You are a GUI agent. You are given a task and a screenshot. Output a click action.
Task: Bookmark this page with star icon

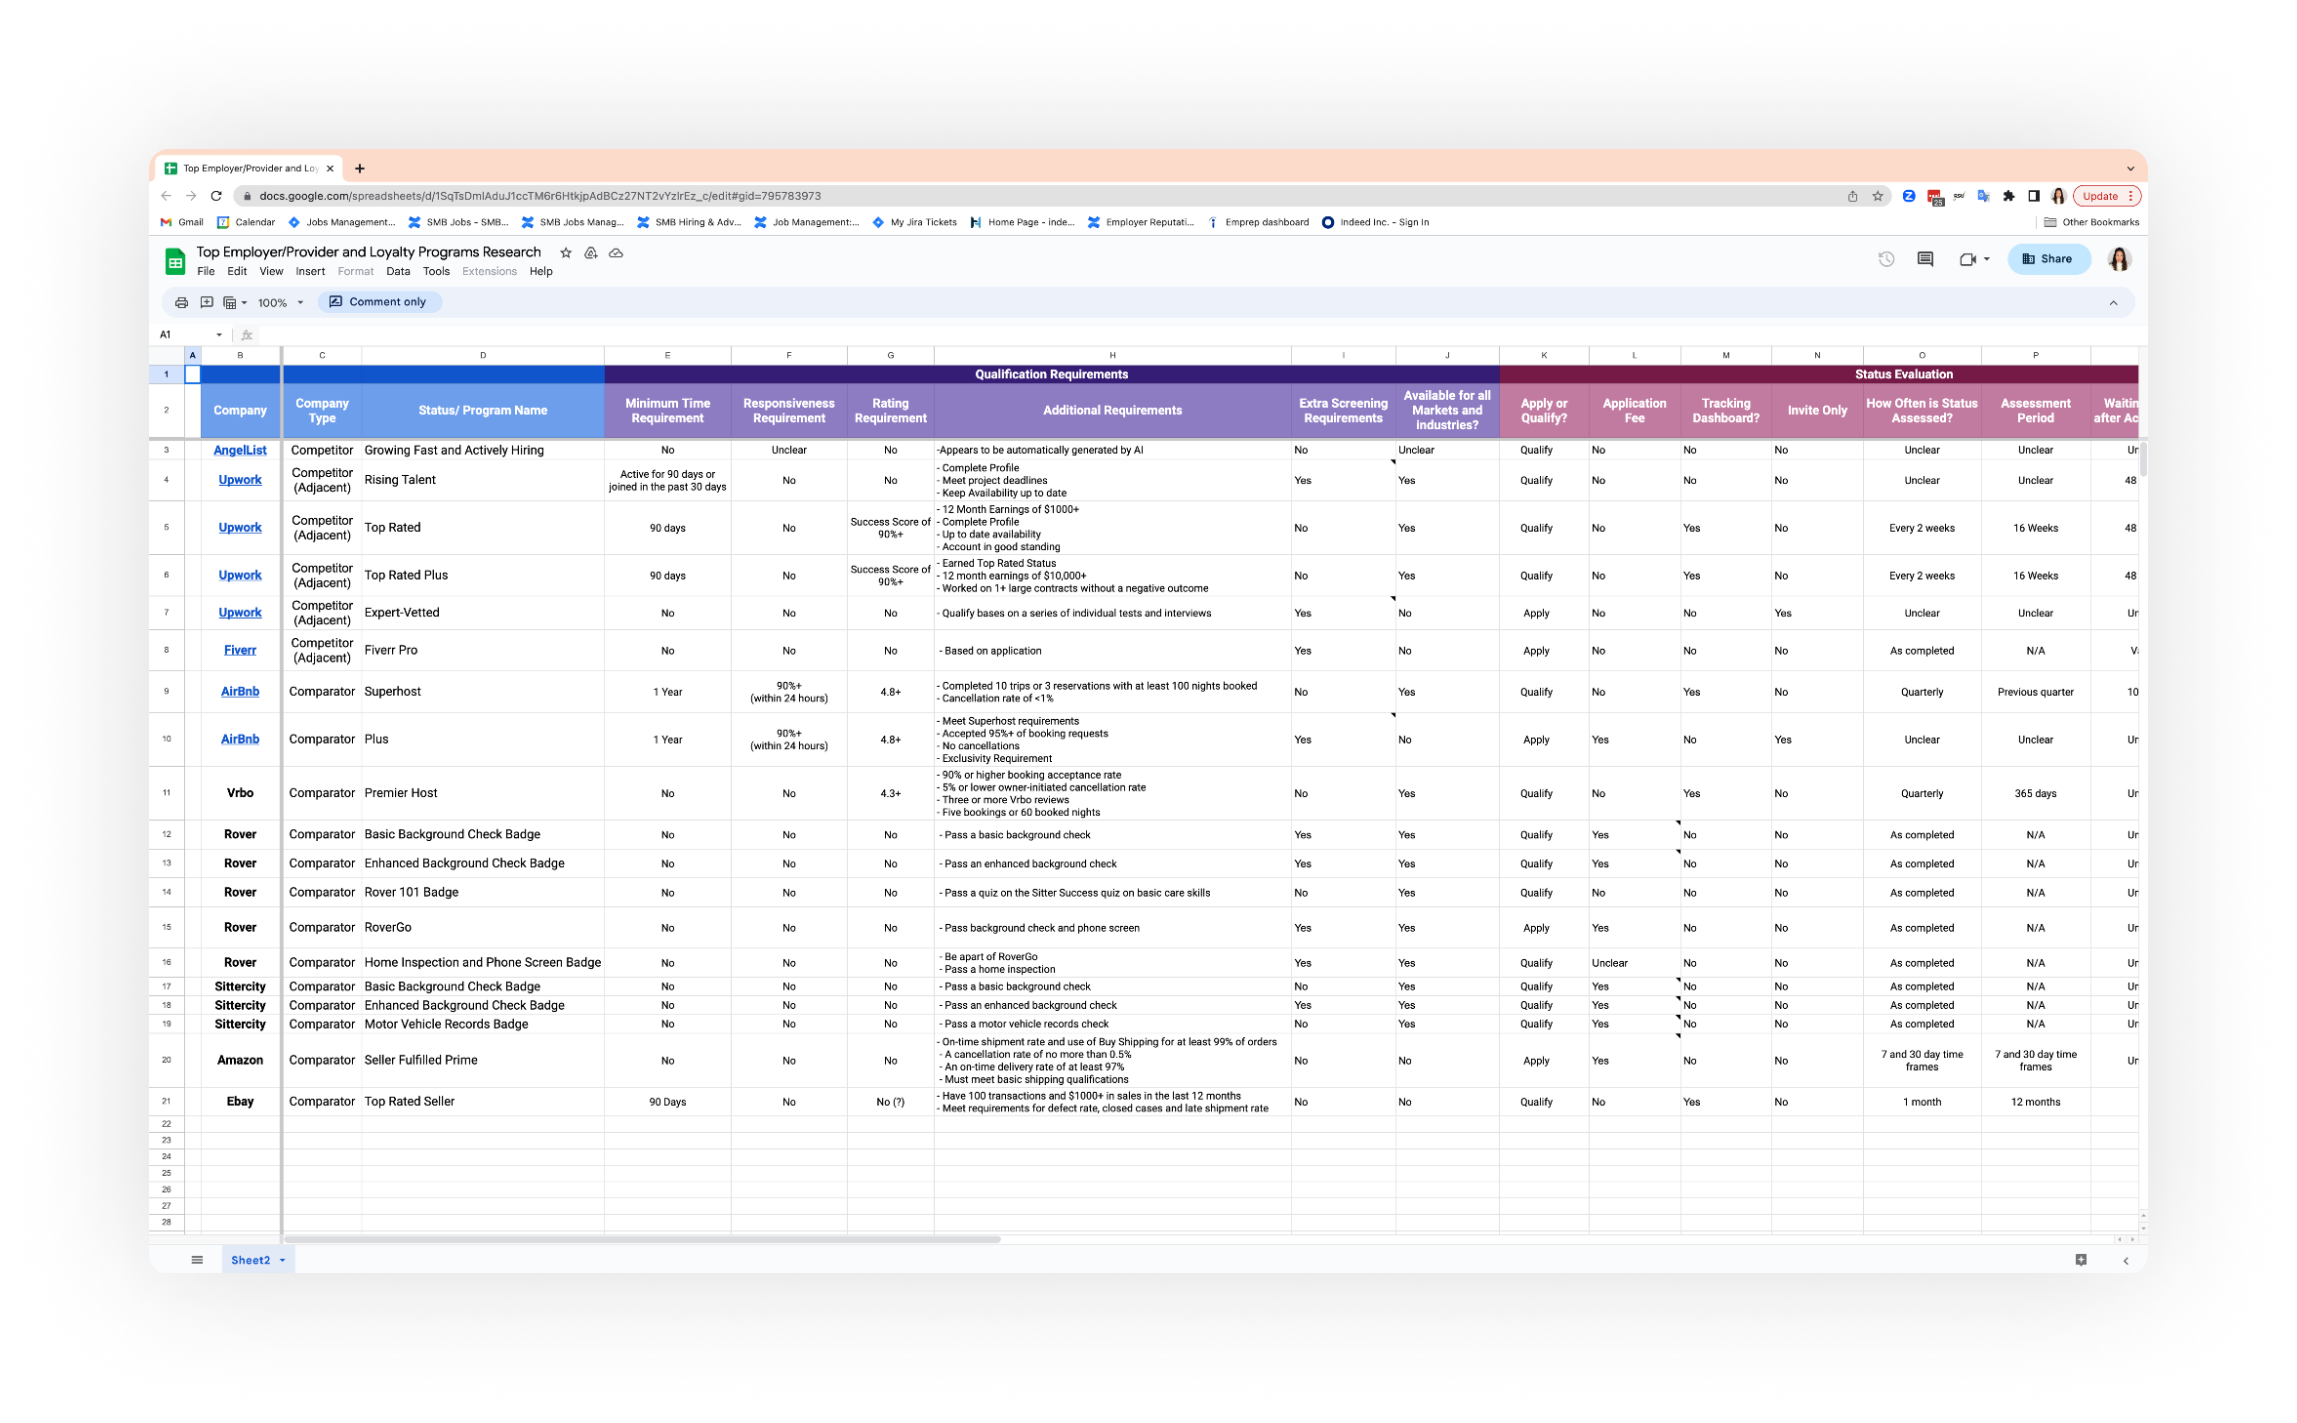(1878, 196)
